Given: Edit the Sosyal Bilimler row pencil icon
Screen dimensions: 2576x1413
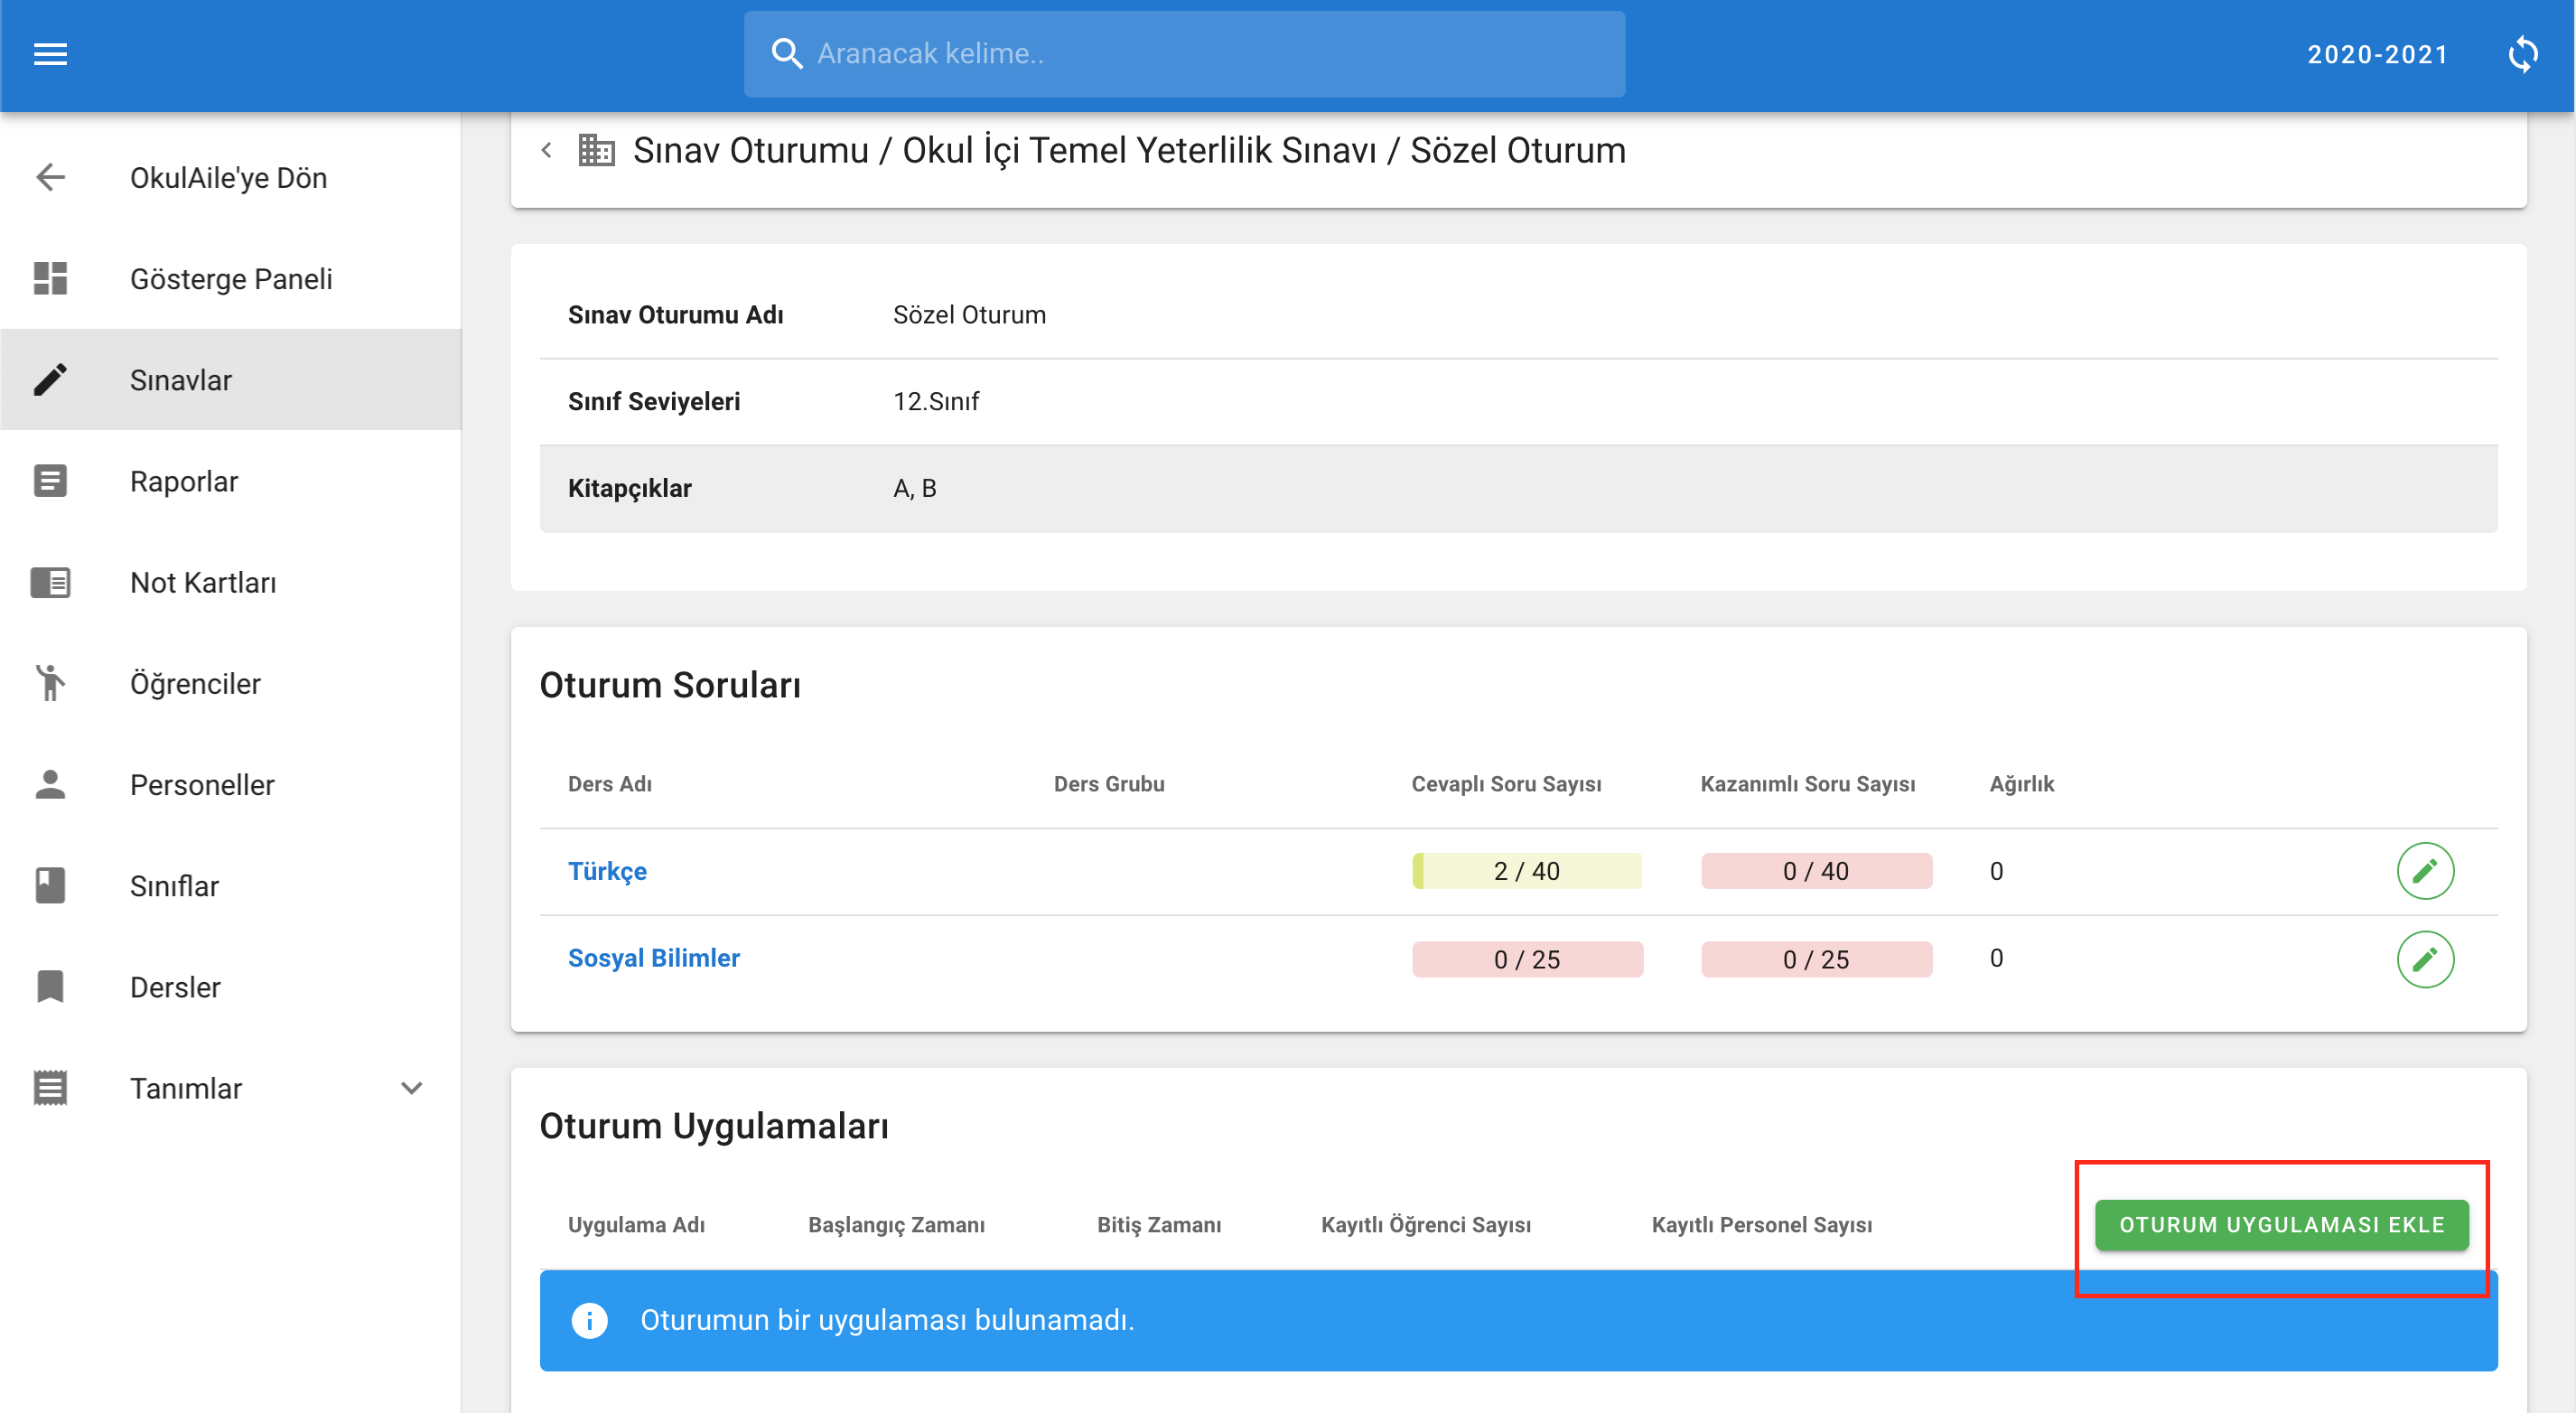Looking at the screenshot, I should pos(2425,959).
